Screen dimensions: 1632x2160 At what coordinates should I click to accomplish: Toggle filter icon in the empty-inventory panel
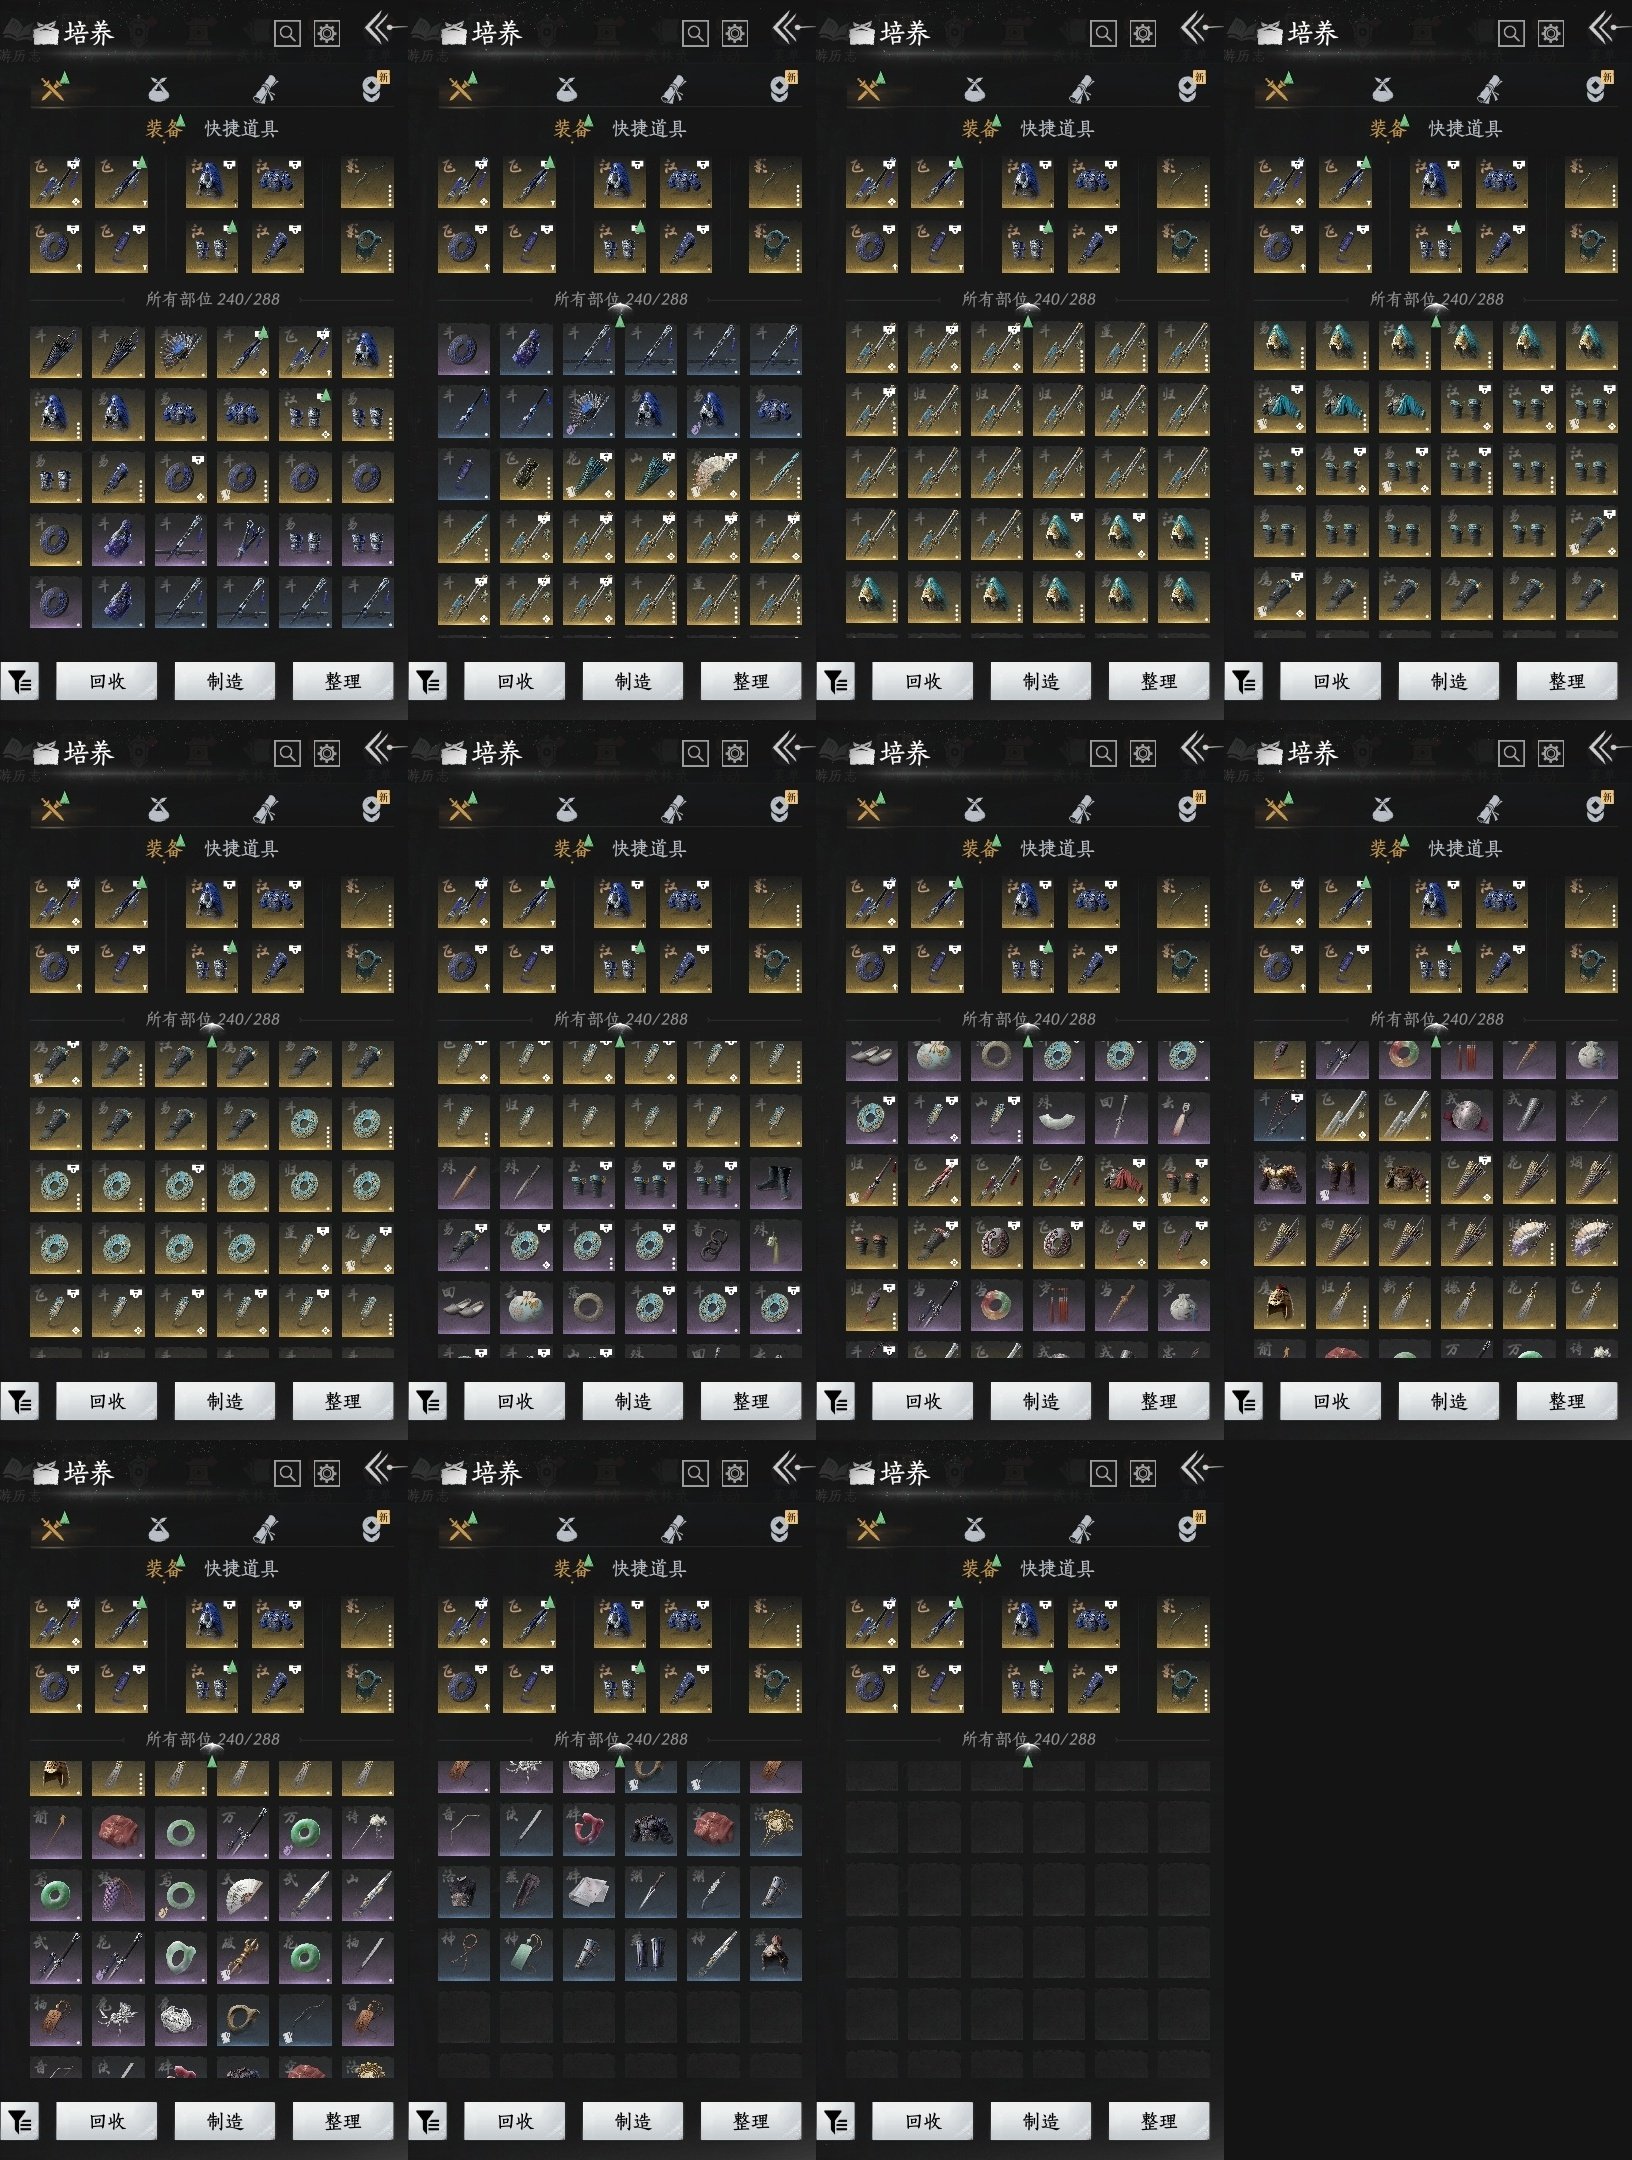coord(836,2121)
